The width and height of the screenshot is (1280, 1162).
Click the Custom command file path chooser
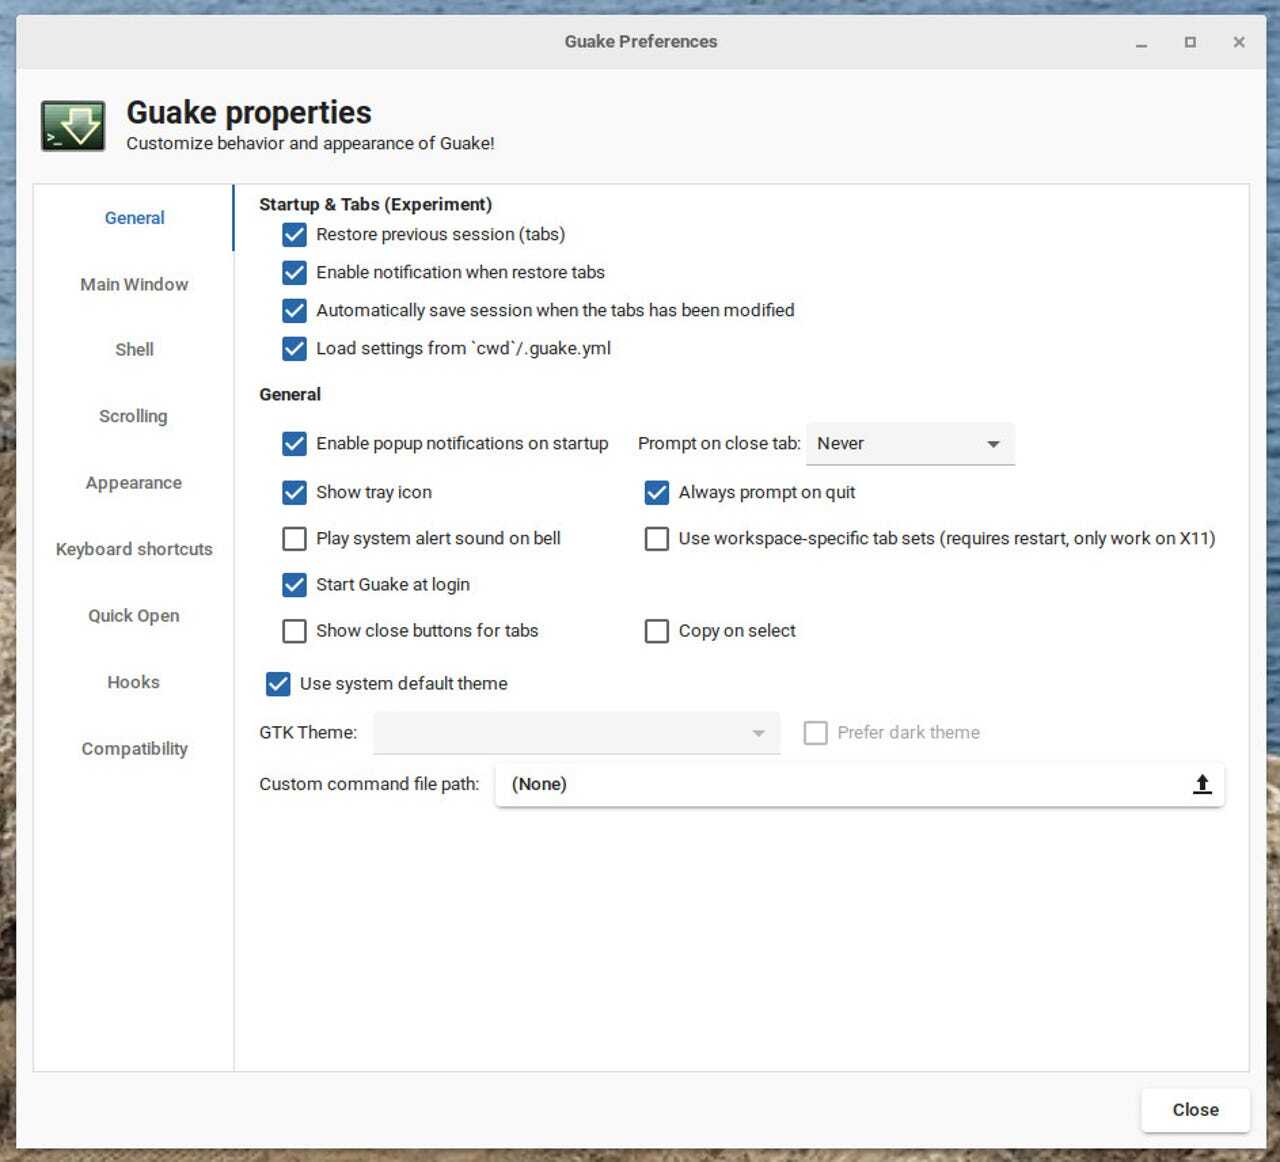tap(860, 784)
